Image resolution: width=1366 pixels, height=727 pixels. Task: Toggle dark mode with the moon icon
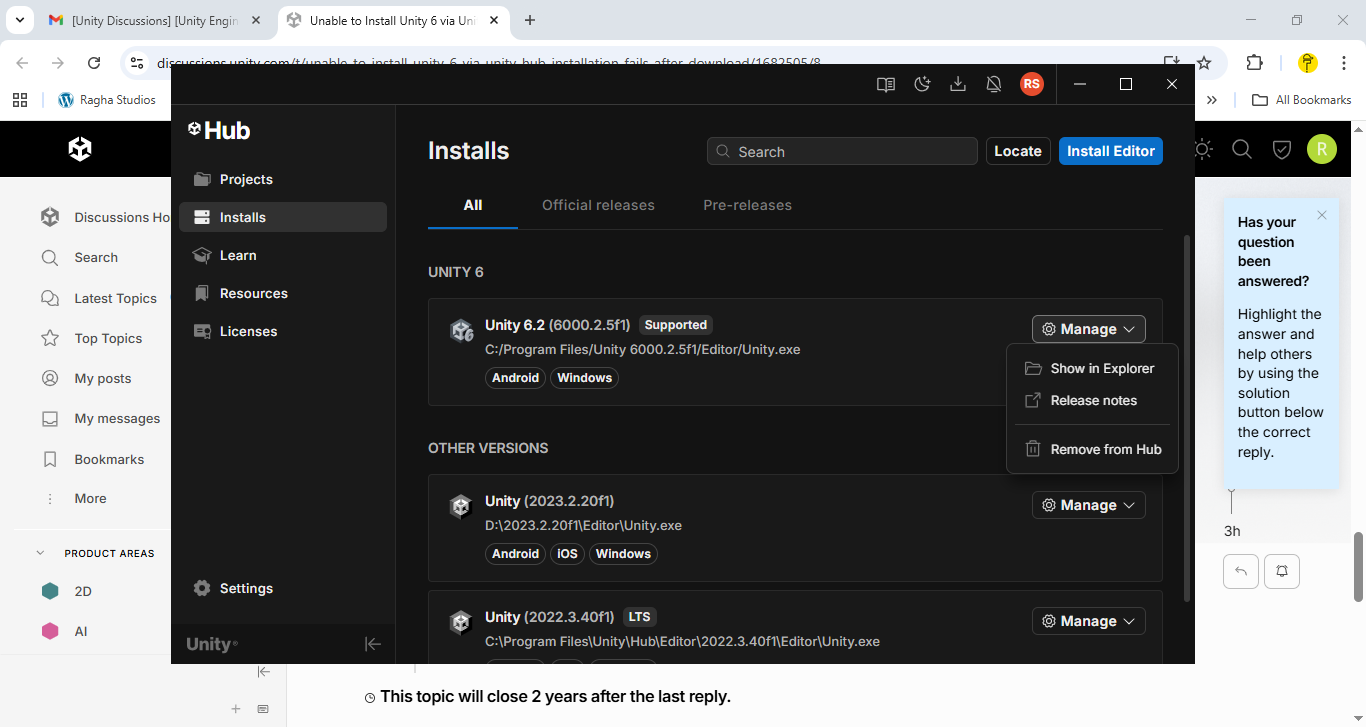[x=921, y=84]
